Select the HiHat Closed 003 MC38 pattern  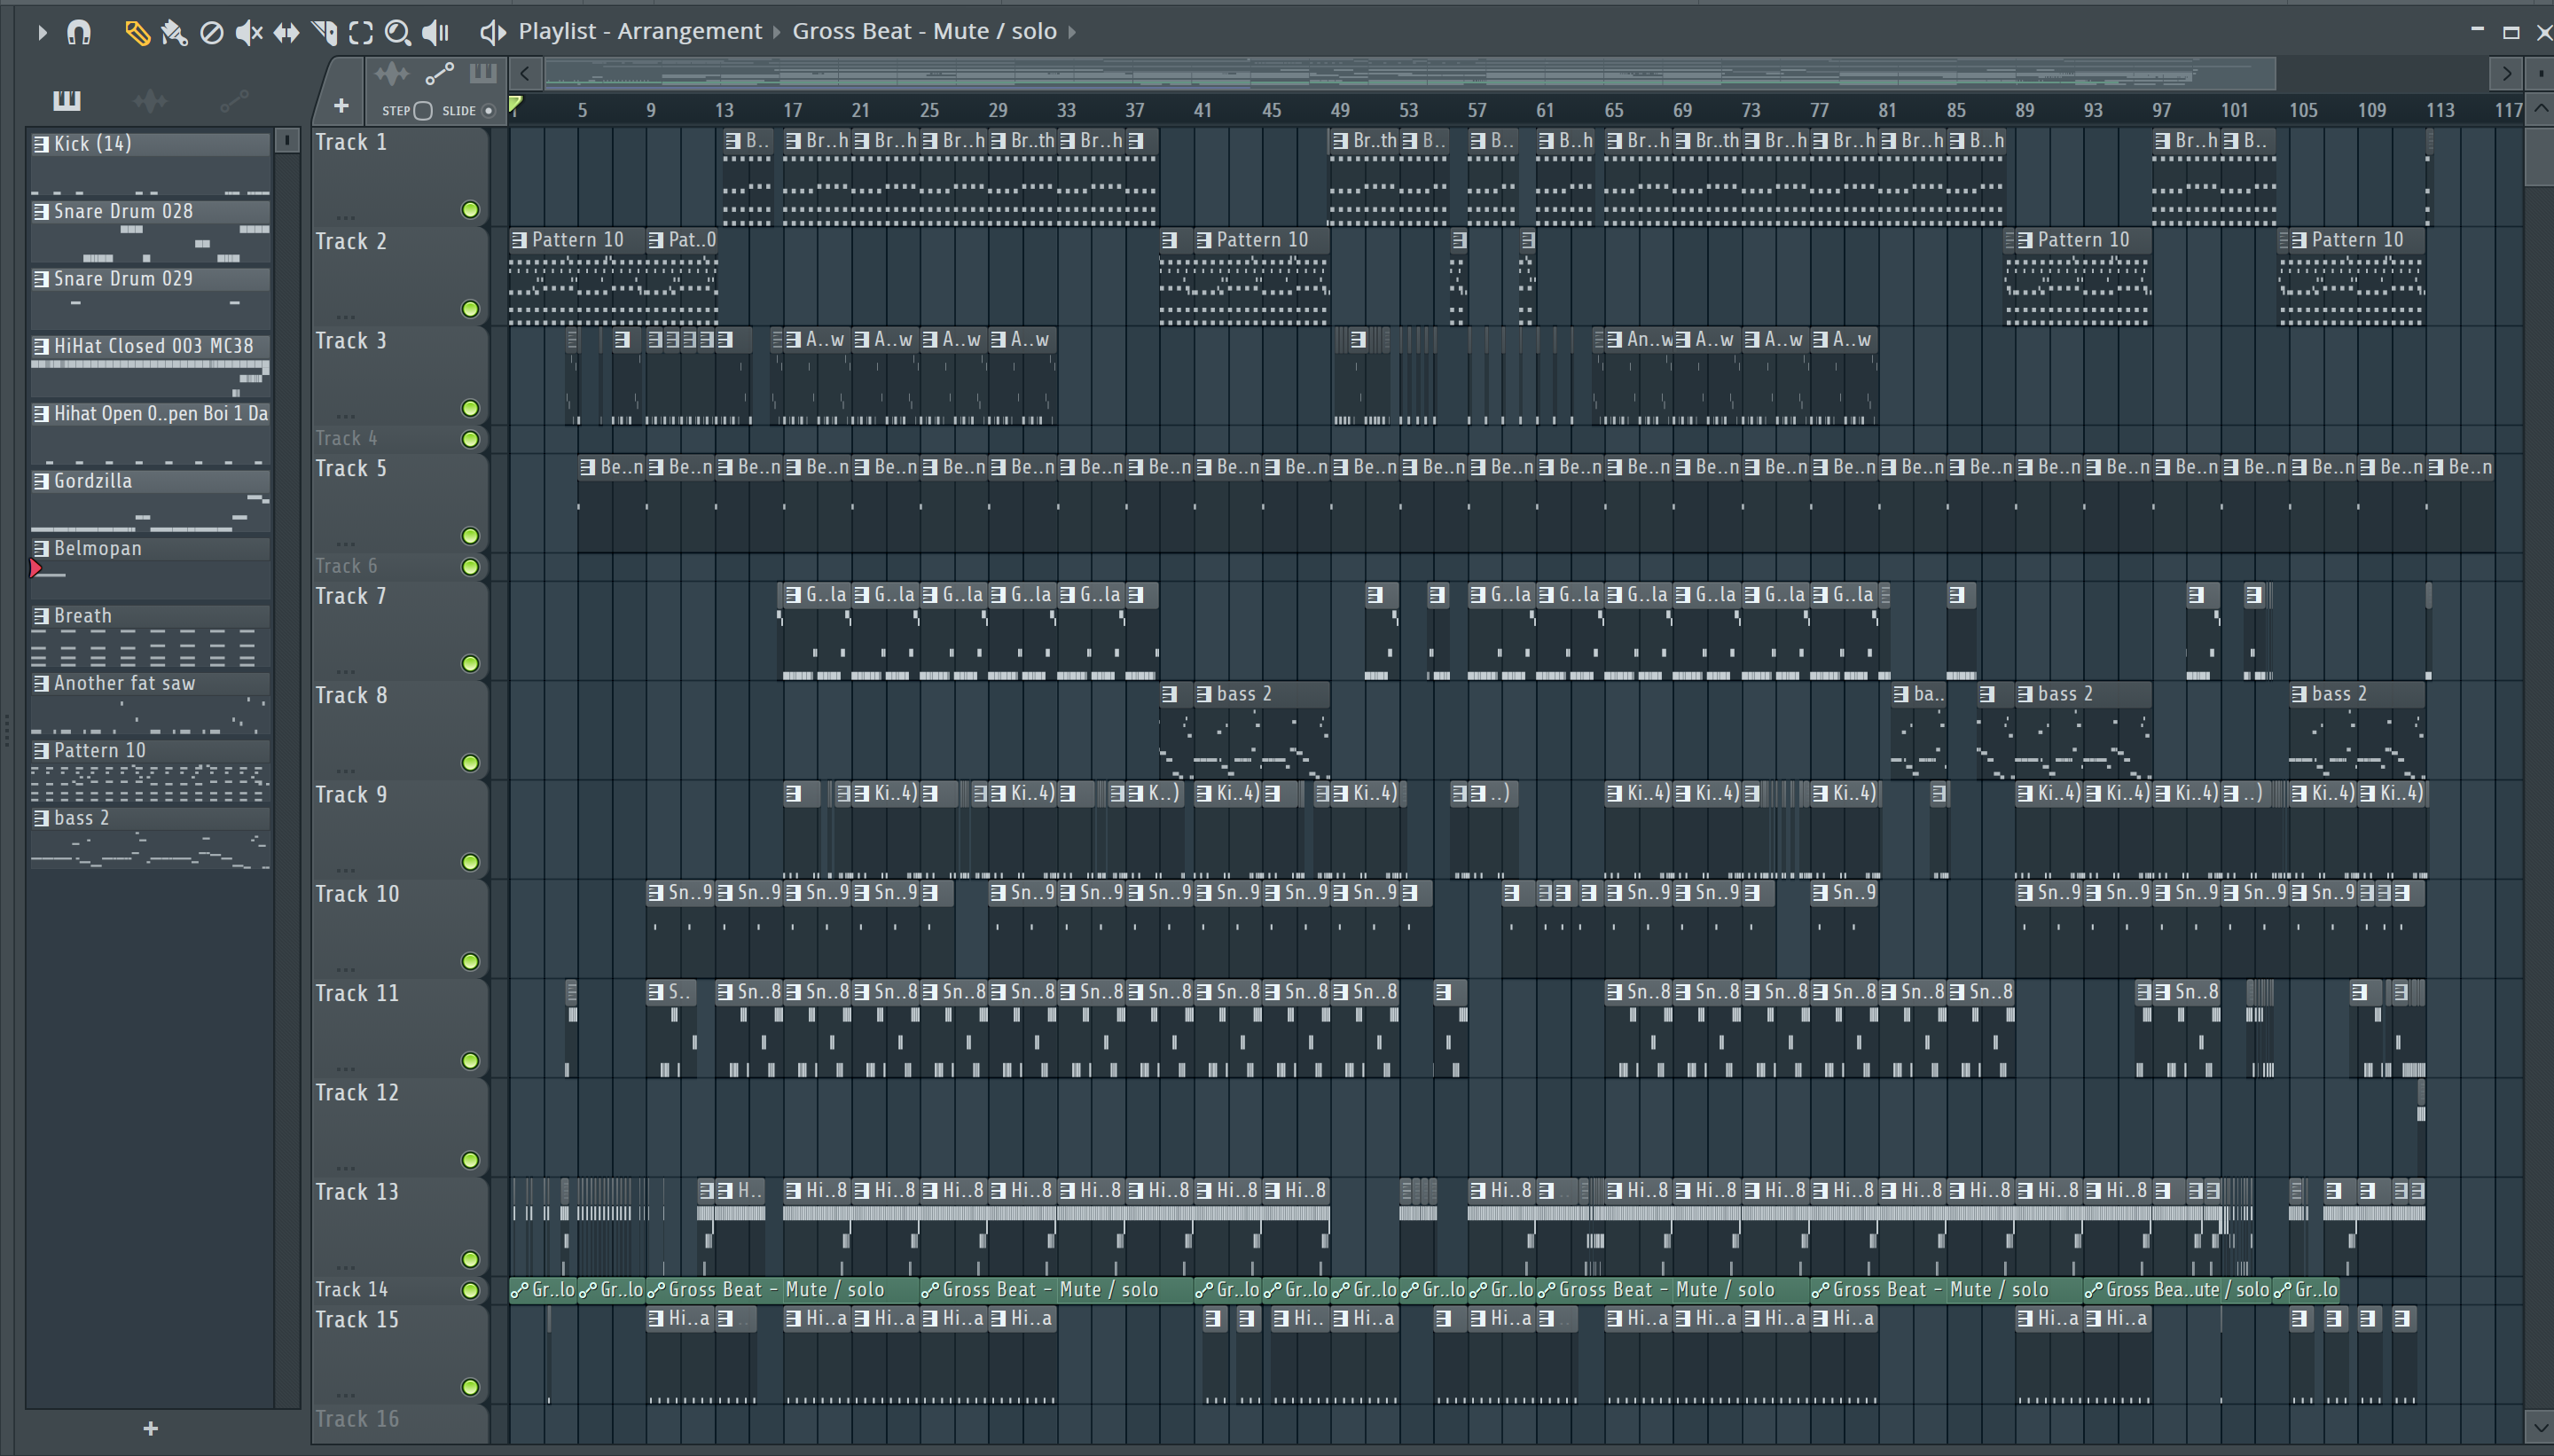150,366
